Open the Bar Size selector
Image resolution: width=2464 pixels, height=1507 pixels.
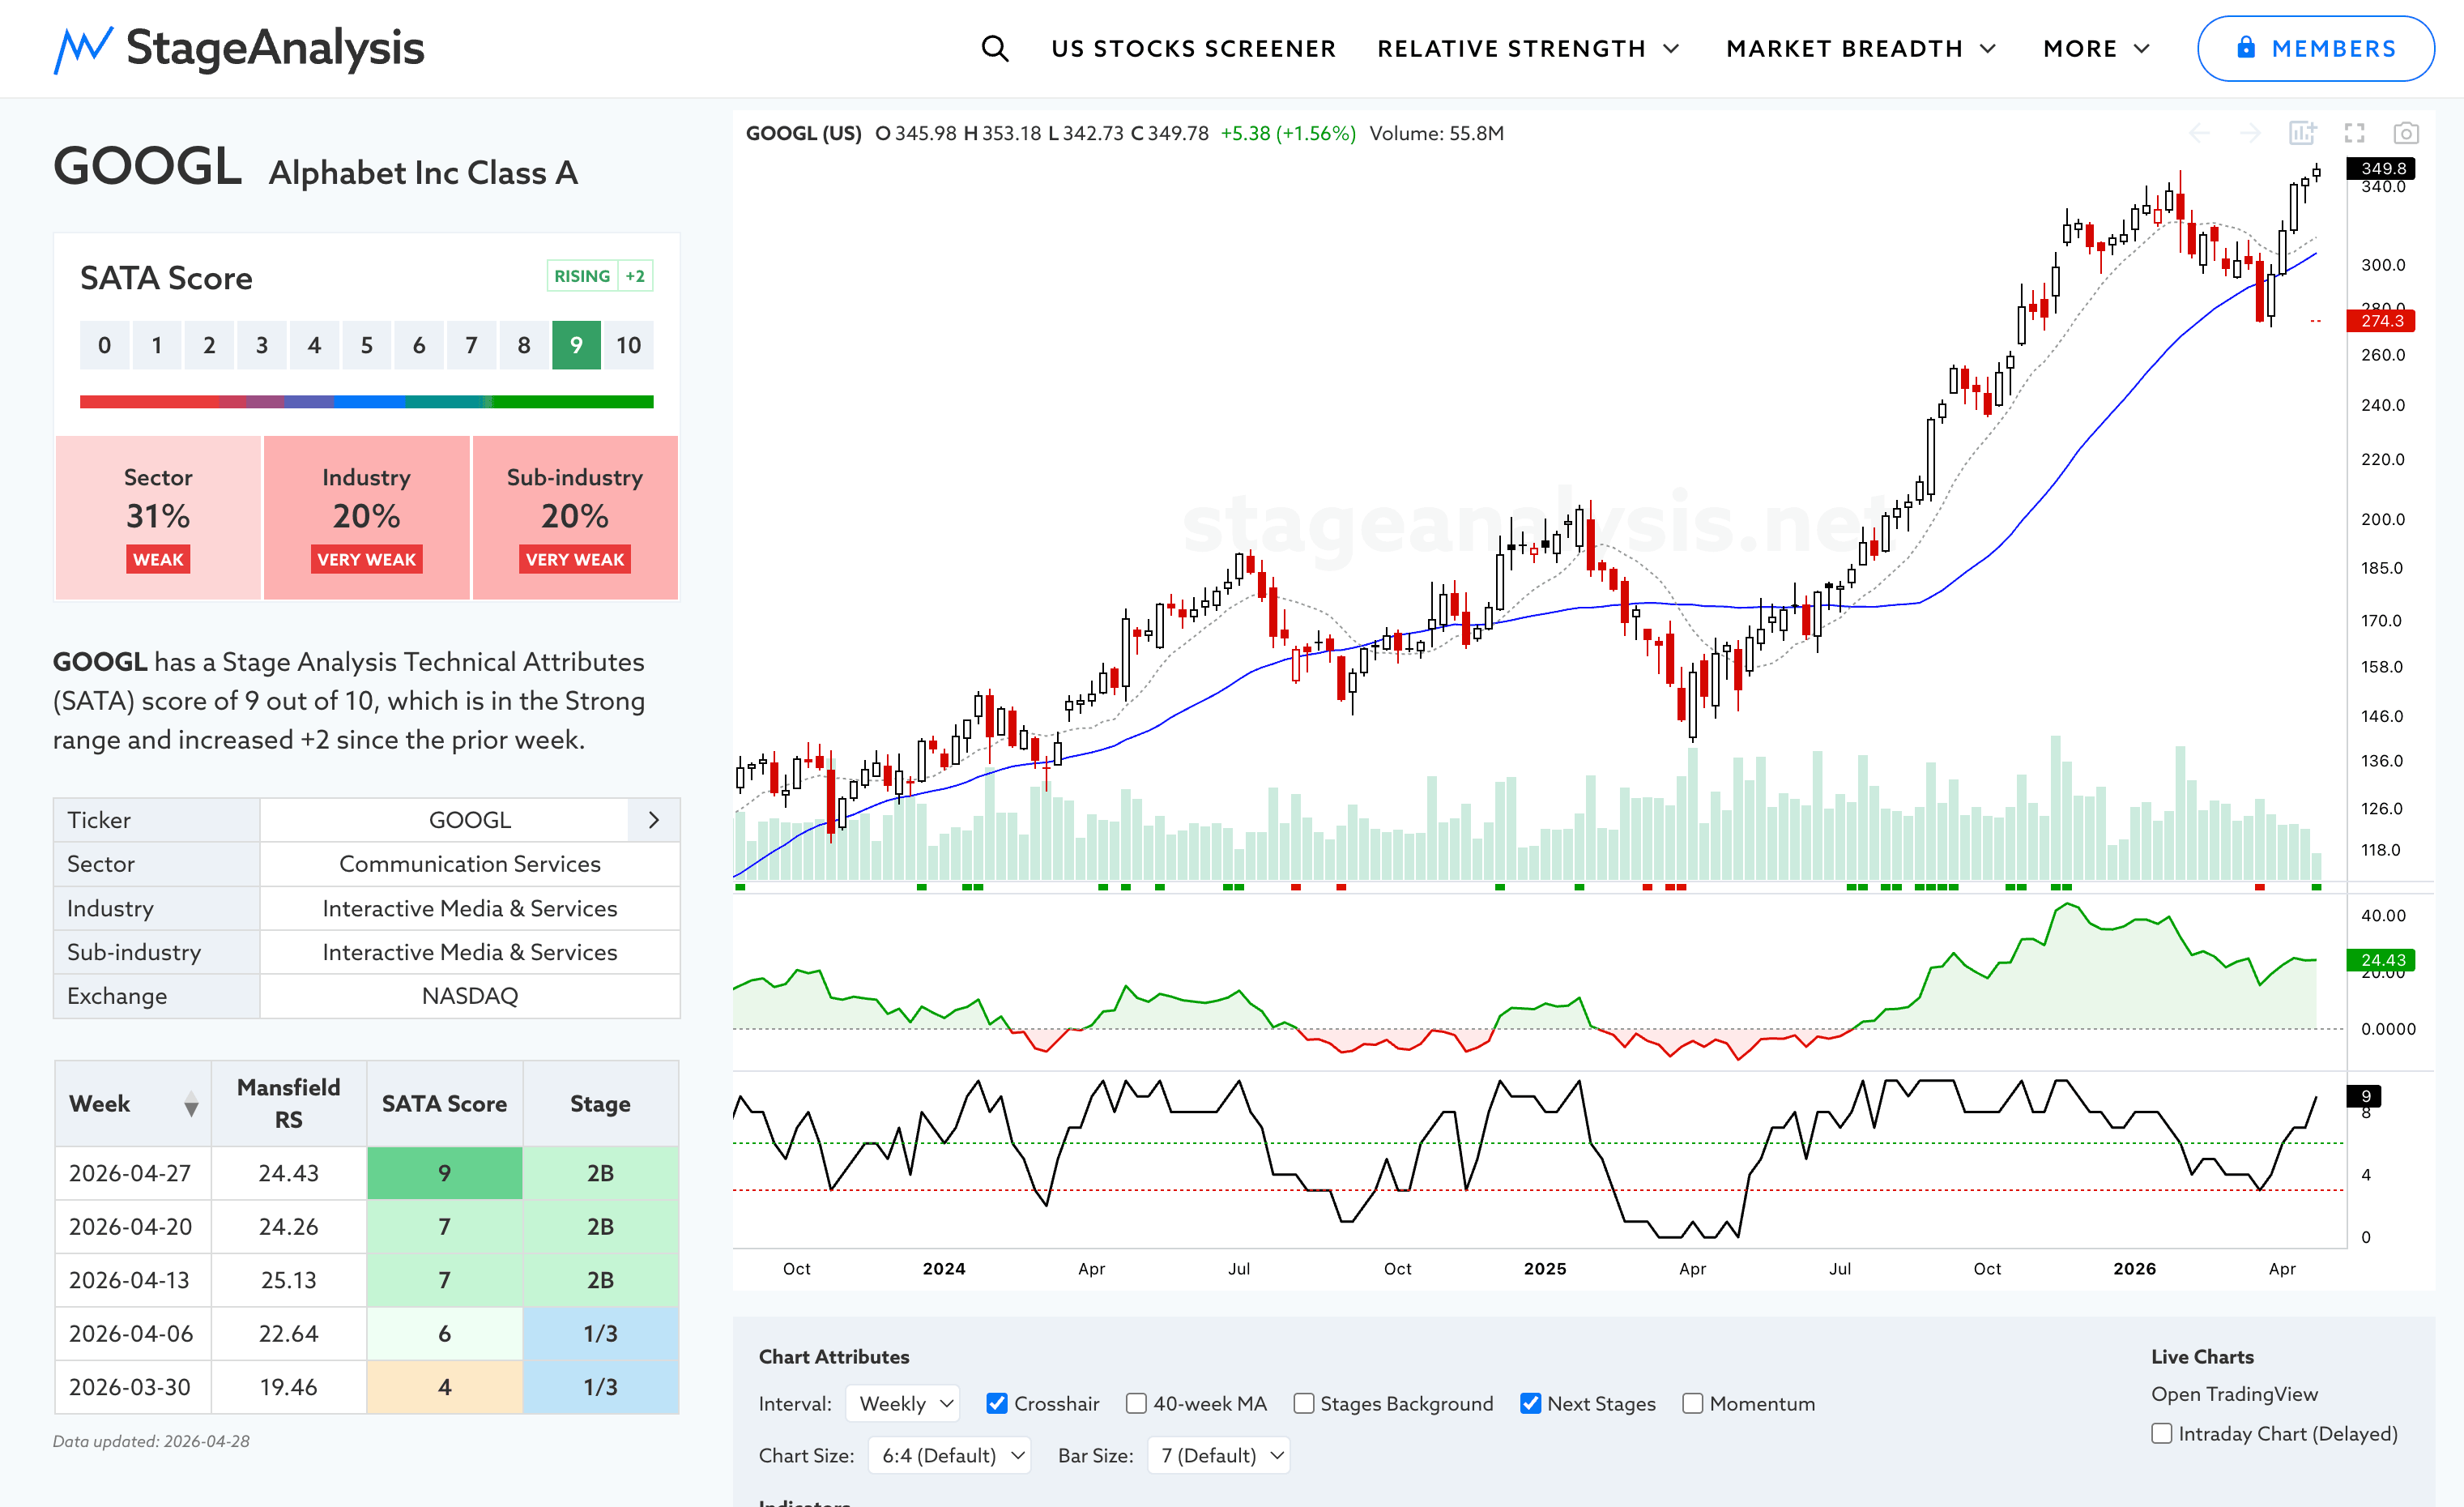click(x=1219, y=1455)
